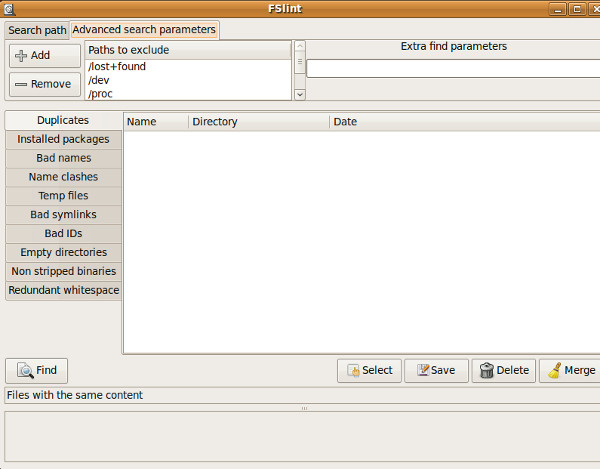Click the notepad icon on Save button

tap(423, 370)
